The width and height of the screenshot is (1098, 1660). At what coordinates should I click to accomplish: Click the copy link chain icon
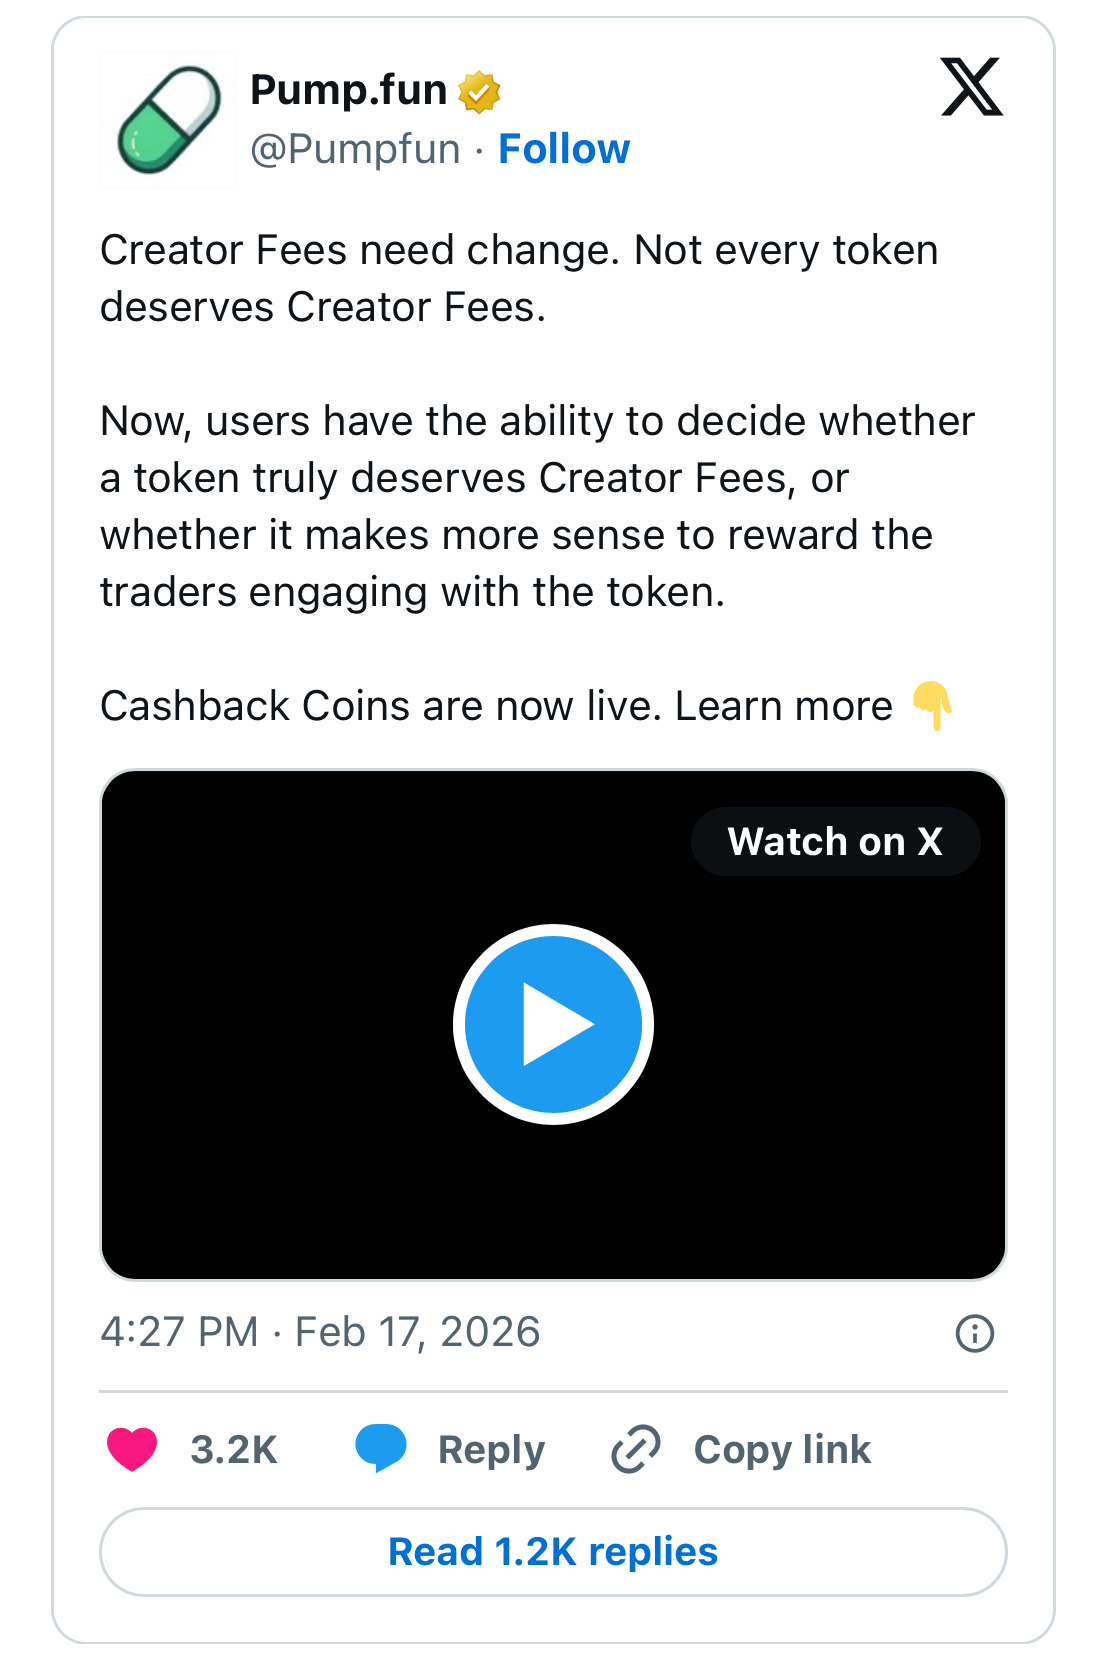tap(634, 1449)
